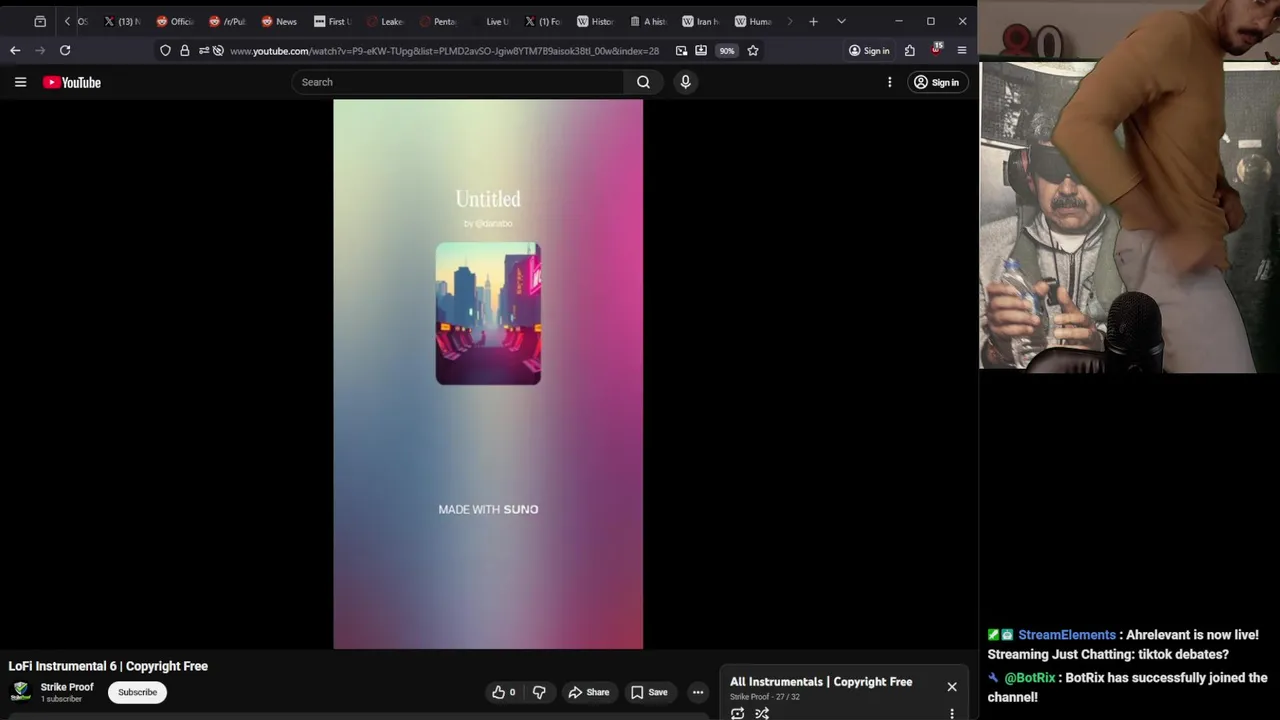Like the LoFi Instrumental 6 video
This screenshot has width=1280, height=720.
503,692
